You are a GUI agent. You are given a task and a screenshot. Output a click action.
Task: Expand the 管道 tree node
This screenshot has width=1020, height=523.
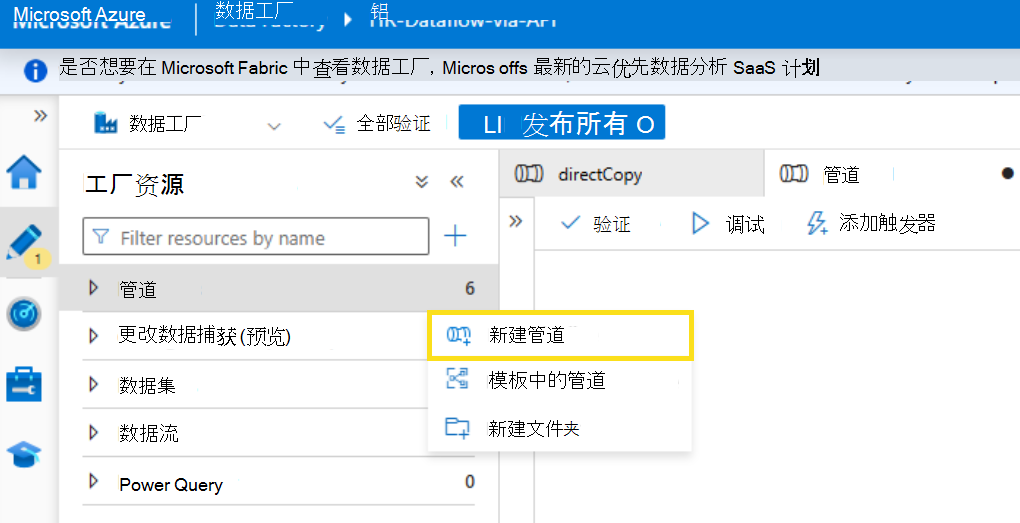[x=94, y=288]
